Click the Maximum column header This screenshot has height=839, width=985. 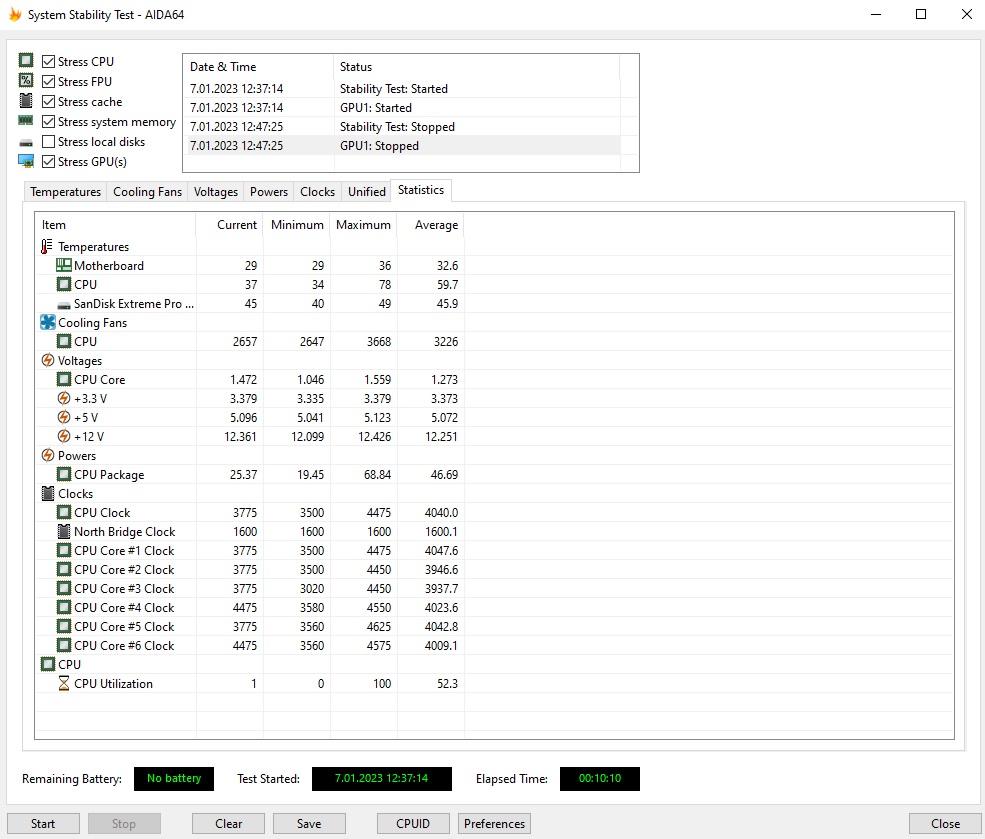tap(363, 225)
